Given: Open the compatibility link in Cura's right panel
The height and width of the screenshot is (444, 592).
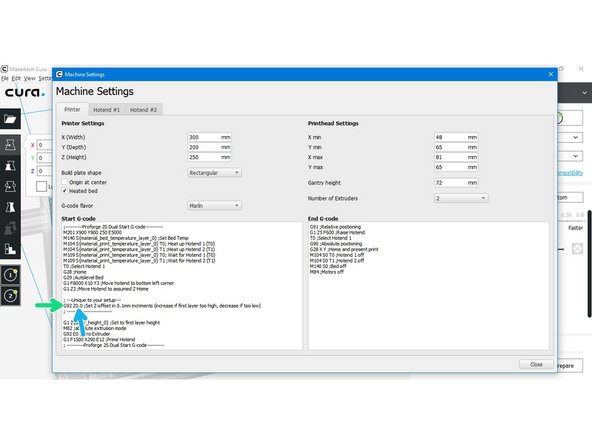Looking at the screenshot, I should 570,173.
